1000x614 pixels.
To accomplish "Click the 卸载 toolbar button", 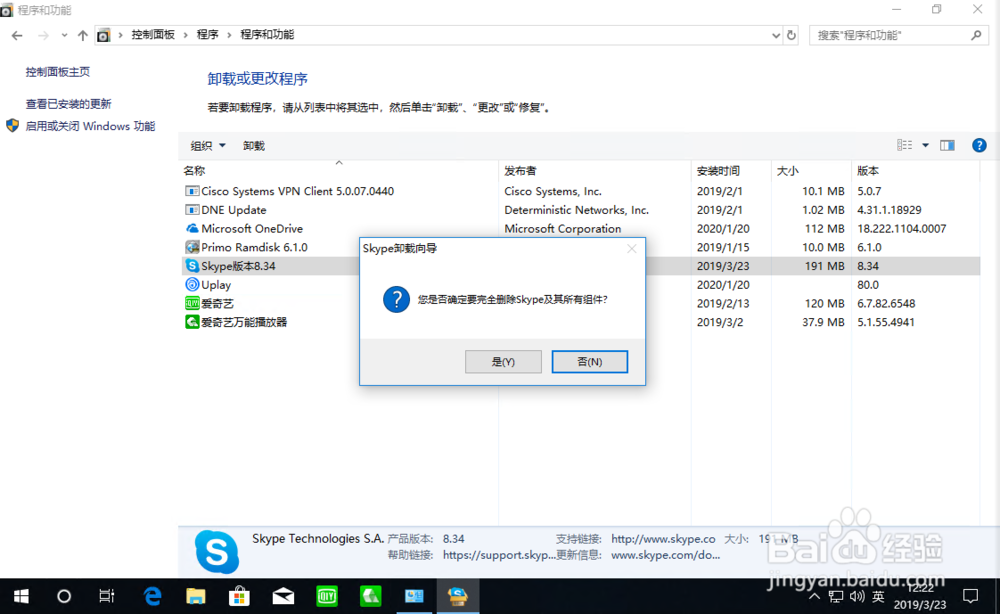I will tap(254, 145).
